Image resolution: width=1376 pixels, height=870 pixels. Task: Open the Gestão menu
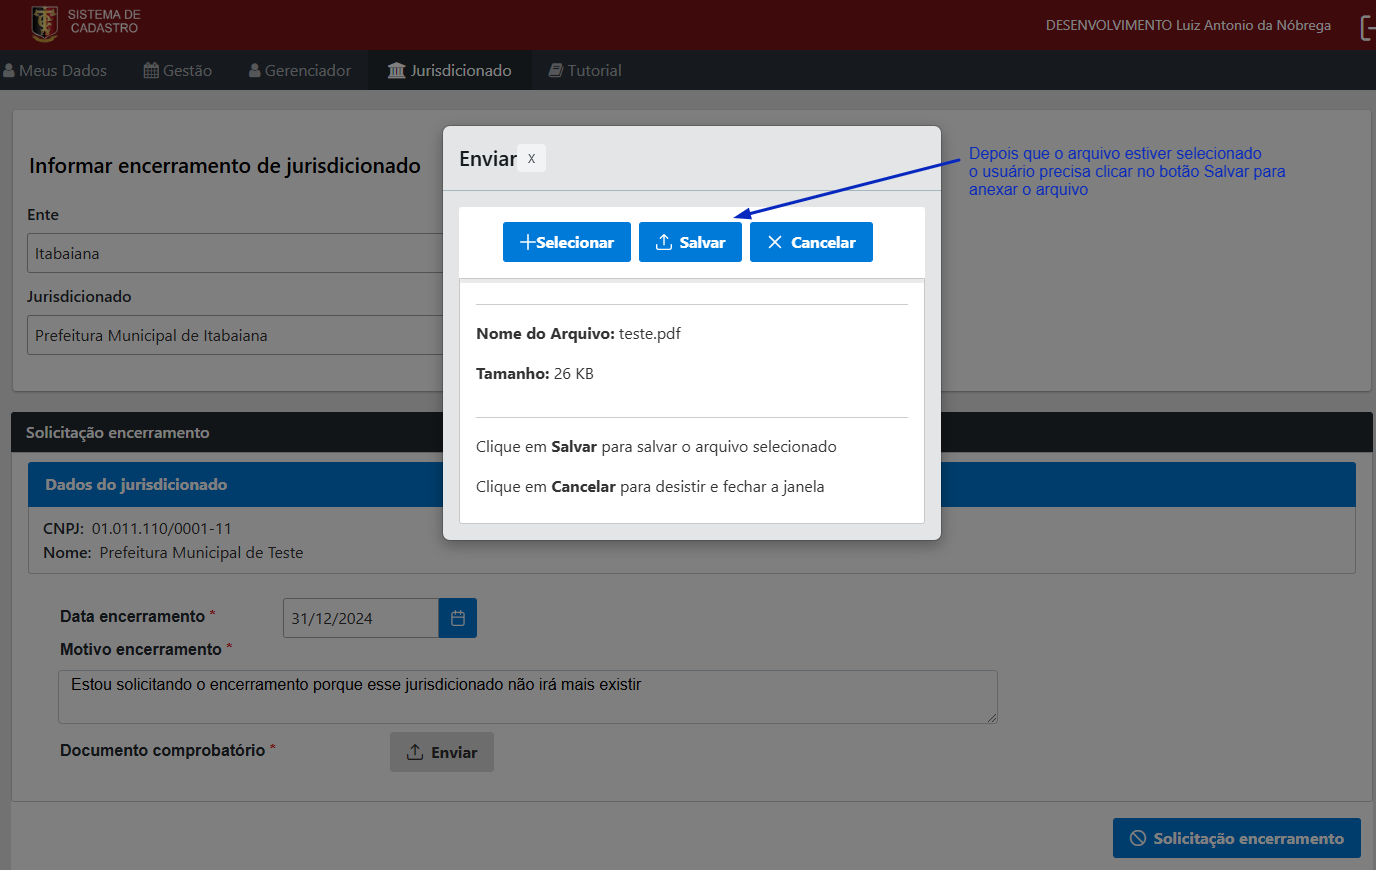pos(178,70)
